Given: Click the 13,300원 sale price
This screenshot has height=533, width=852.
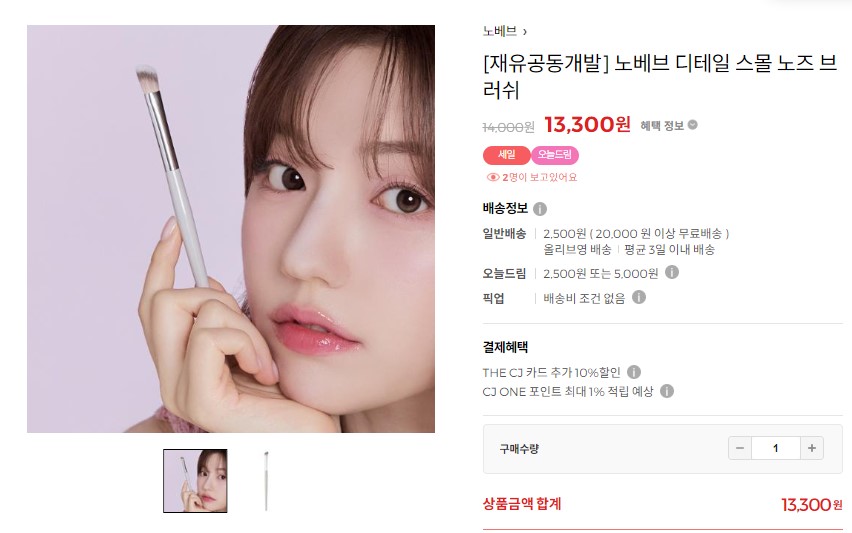Looking at the screenshot, I should (587, 124).
